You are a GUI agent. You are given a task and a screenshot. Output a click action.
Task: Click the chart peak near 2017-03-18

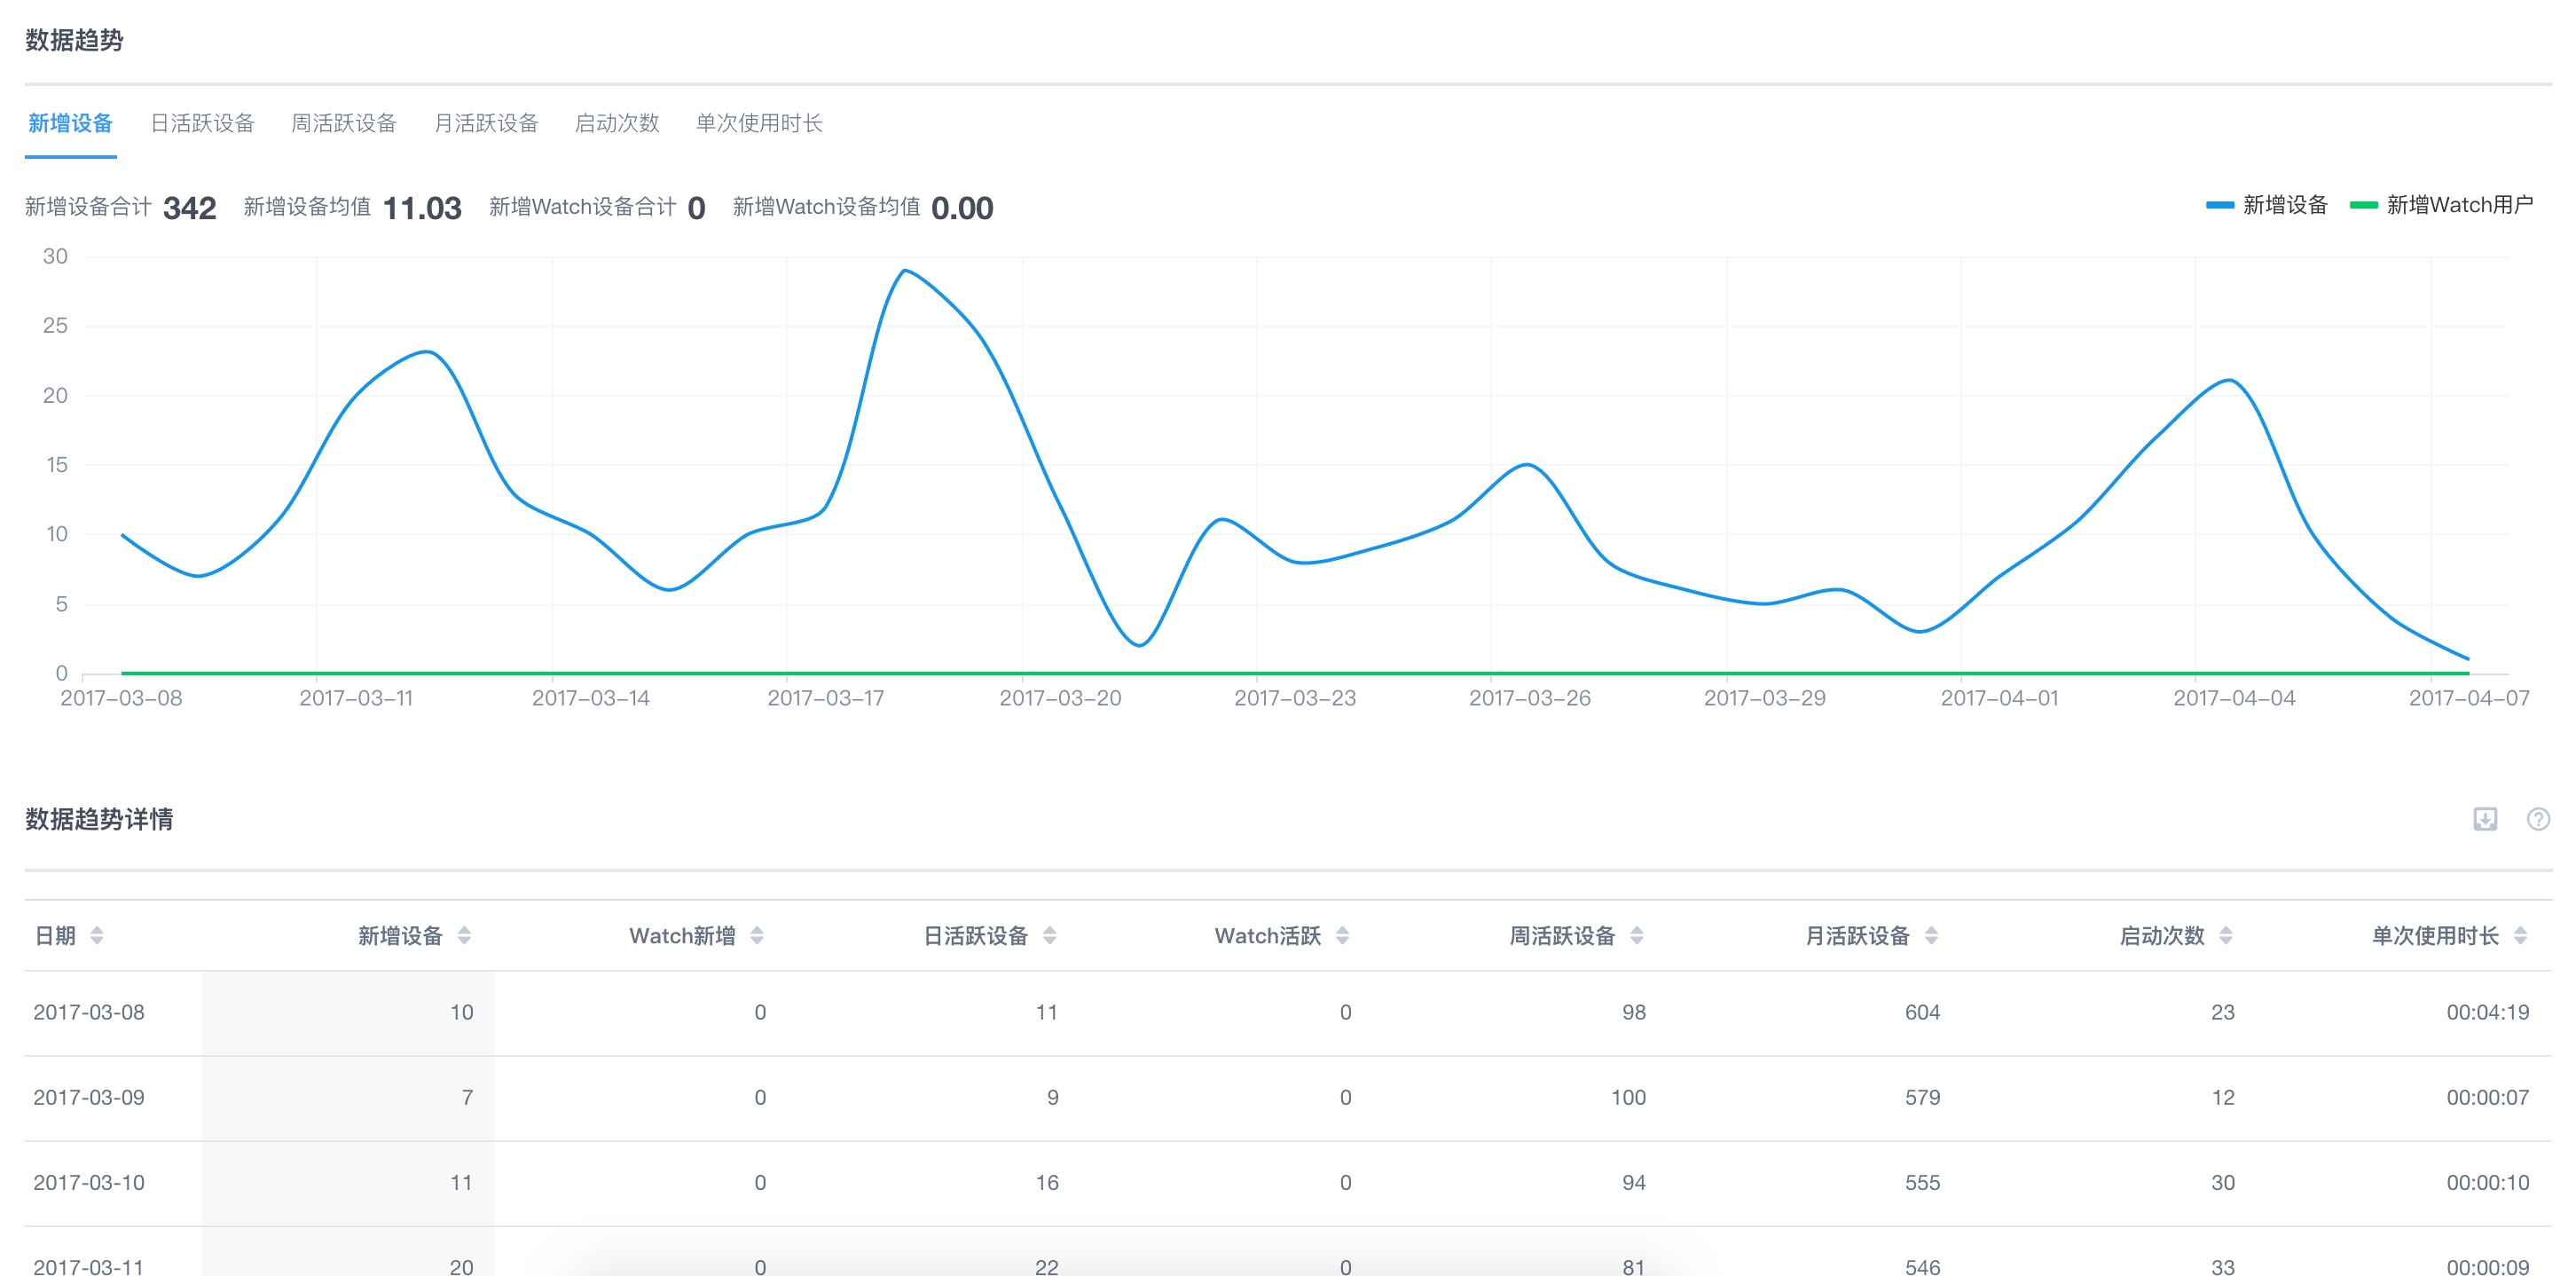click(904, 270)
